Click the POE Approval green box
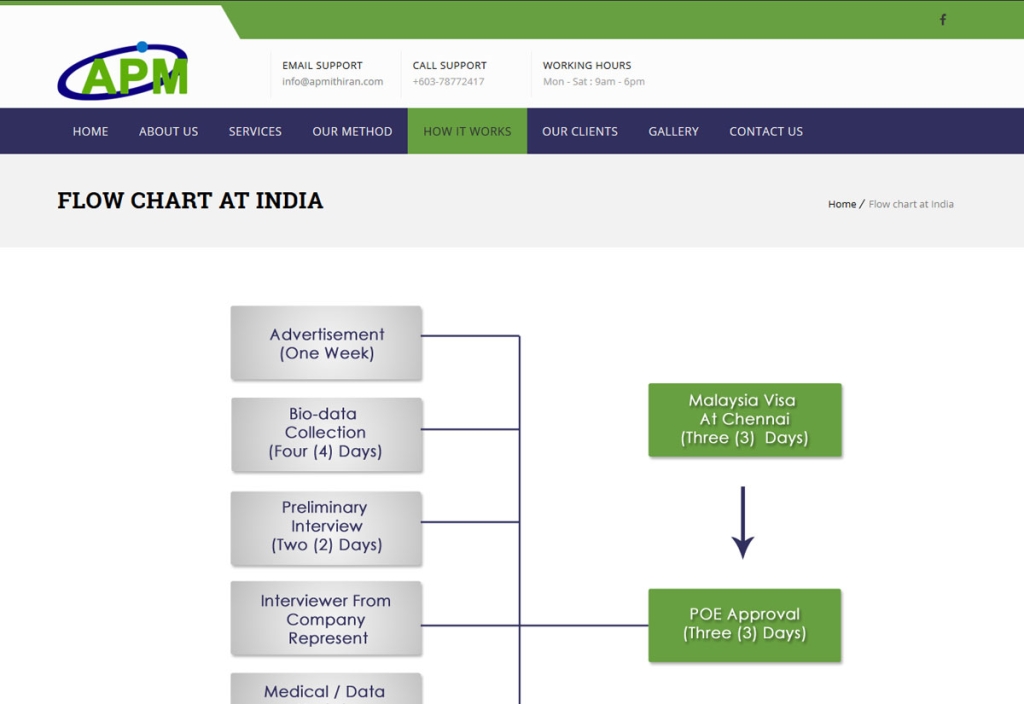 (744, 624)
